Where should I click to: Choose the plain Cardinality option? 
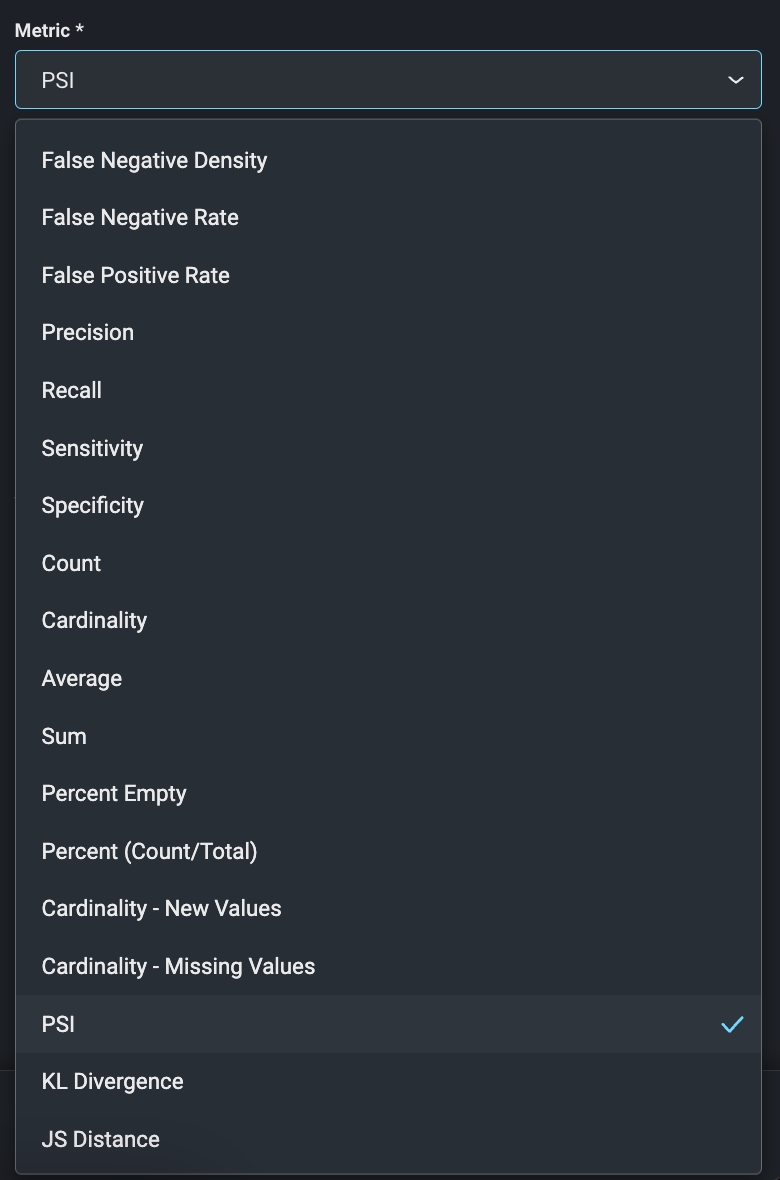coord(94,620)
